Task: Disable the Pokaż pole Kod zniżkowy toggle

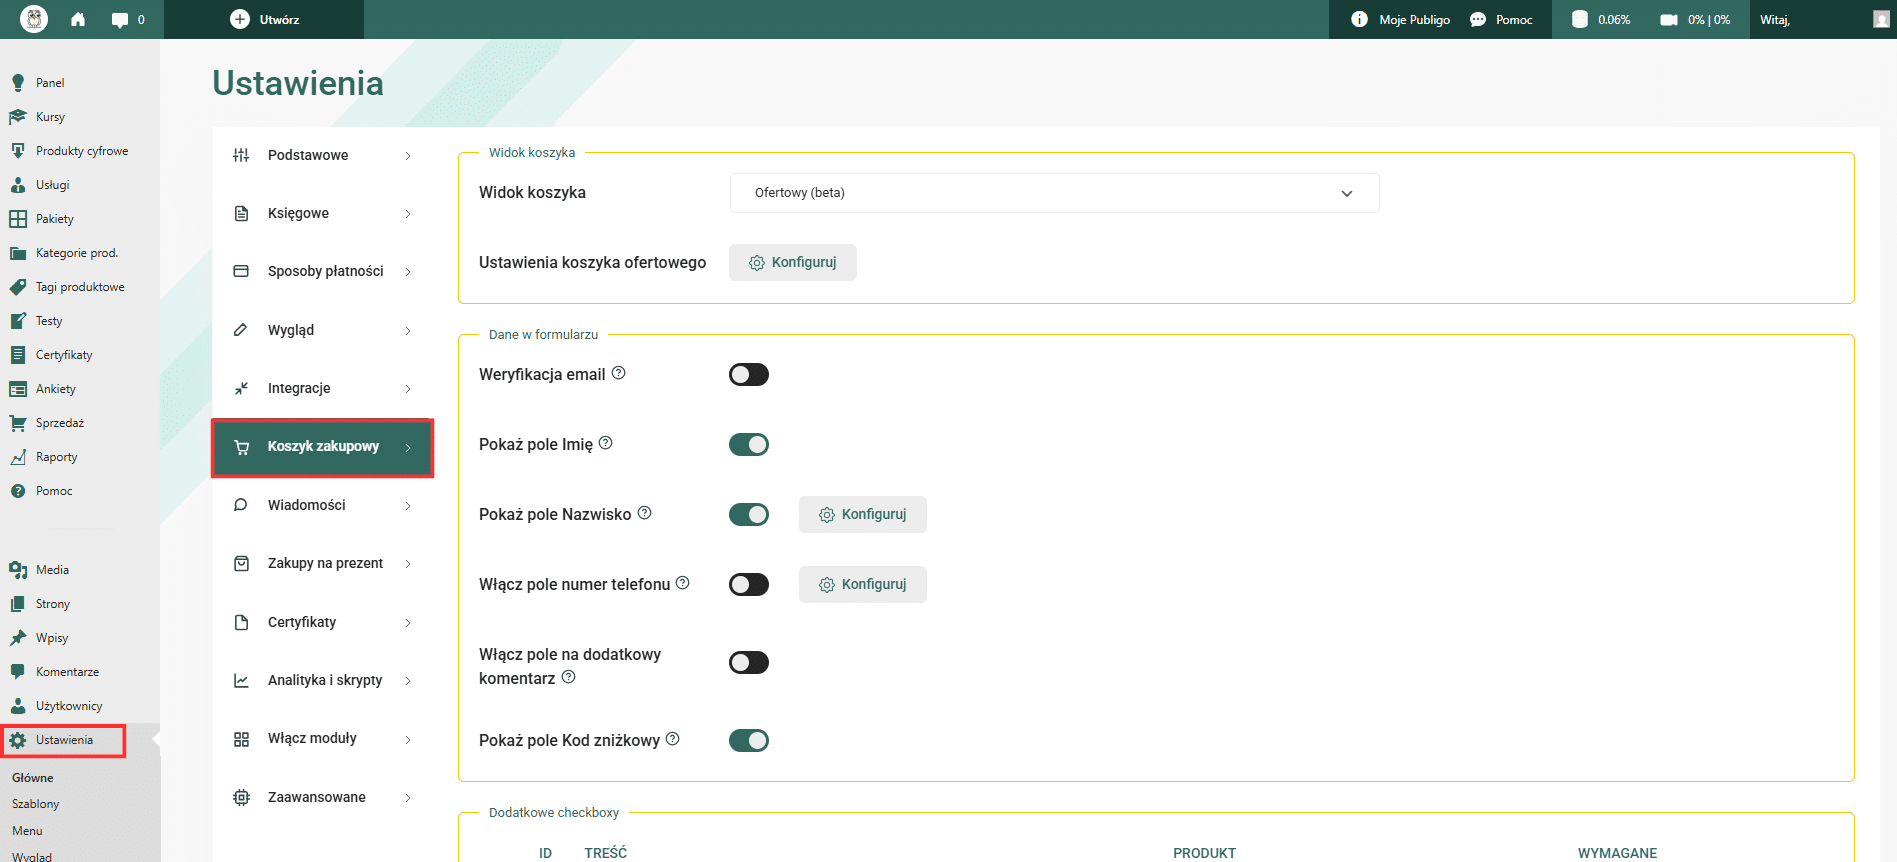Action: [749, 740]
